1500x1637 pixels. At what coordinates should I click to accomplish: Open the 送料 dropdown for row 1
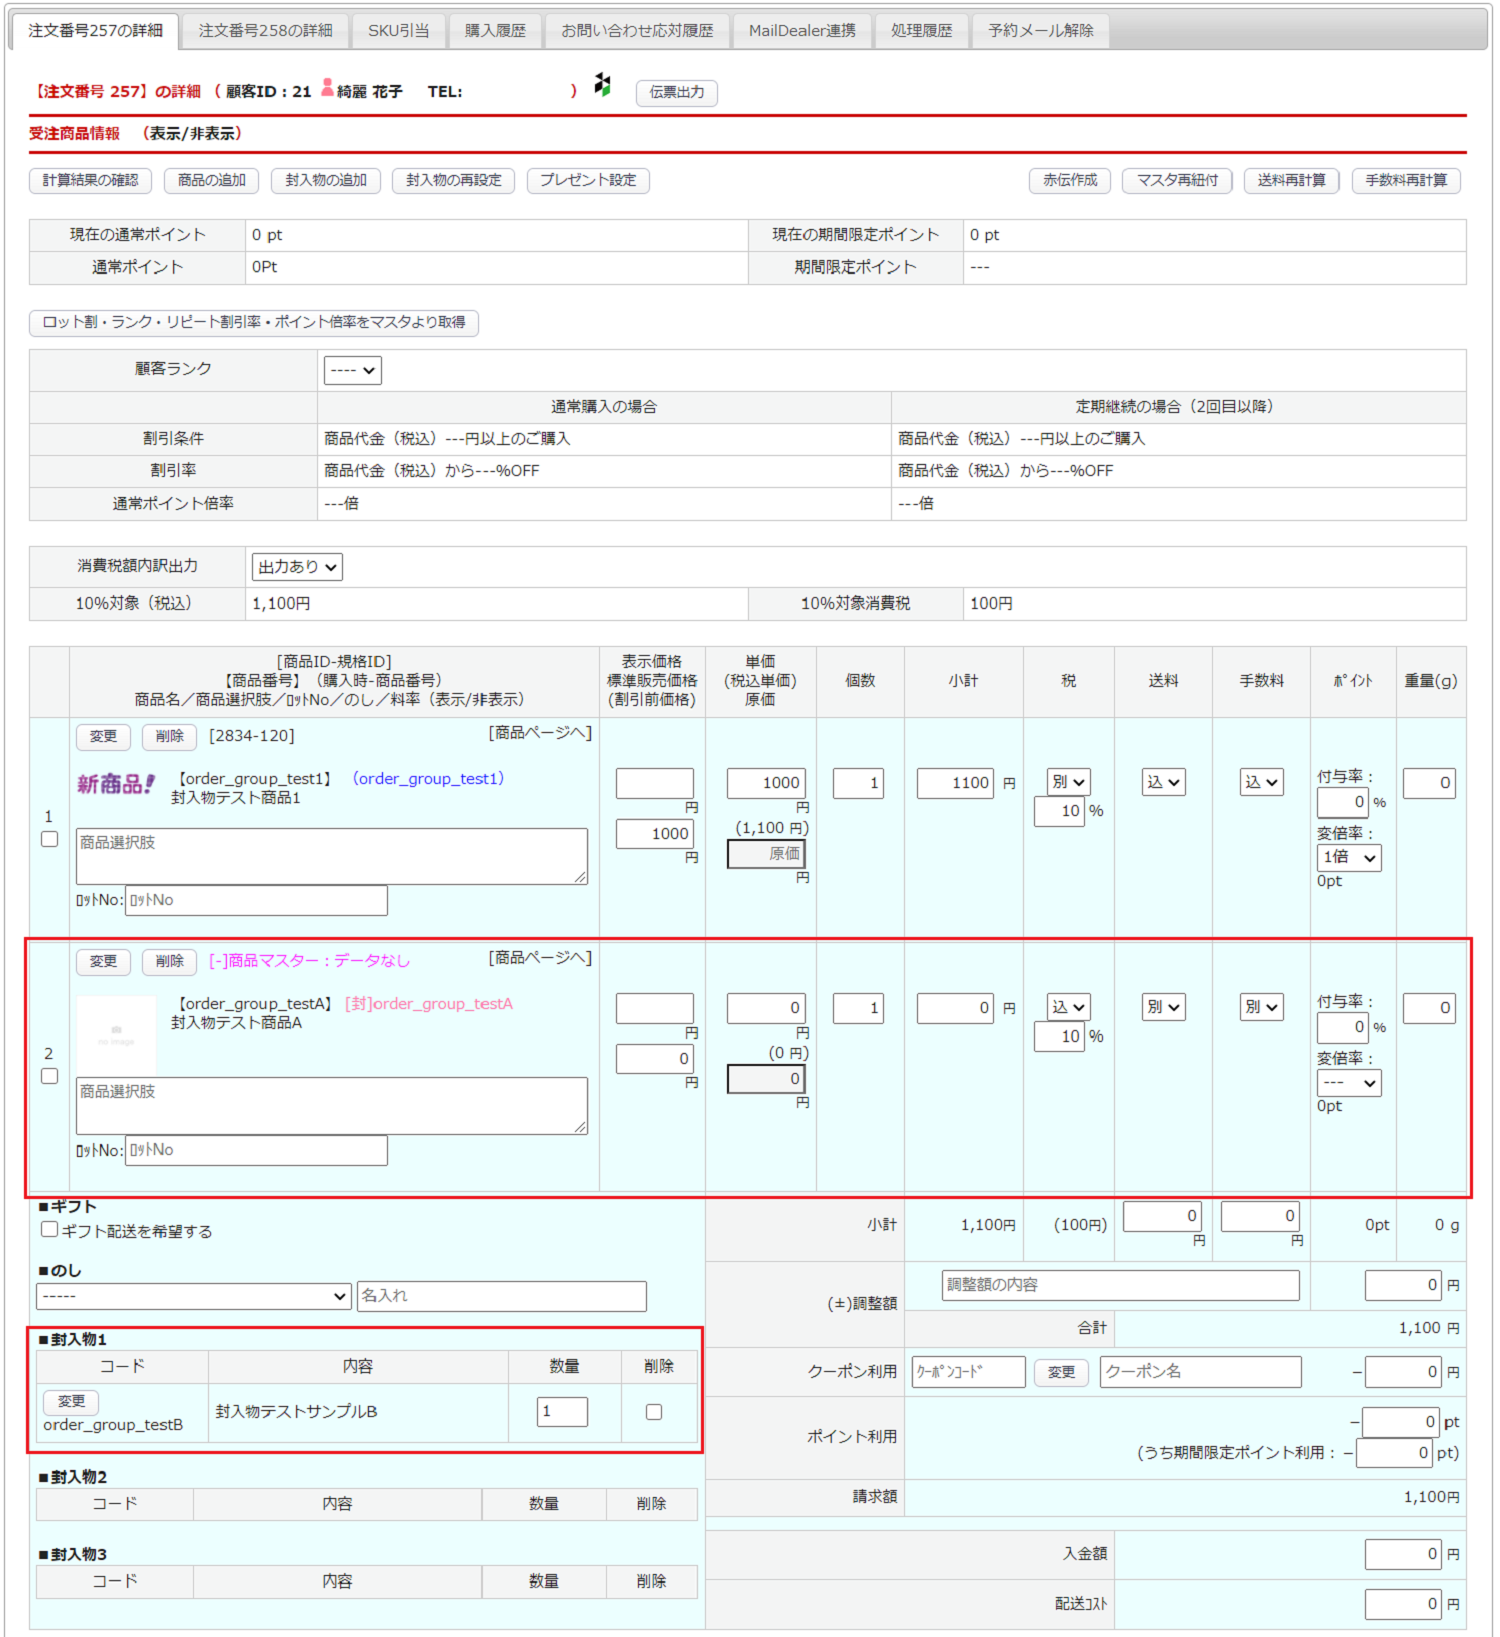pyautogui.click(x=1164, y=782)
